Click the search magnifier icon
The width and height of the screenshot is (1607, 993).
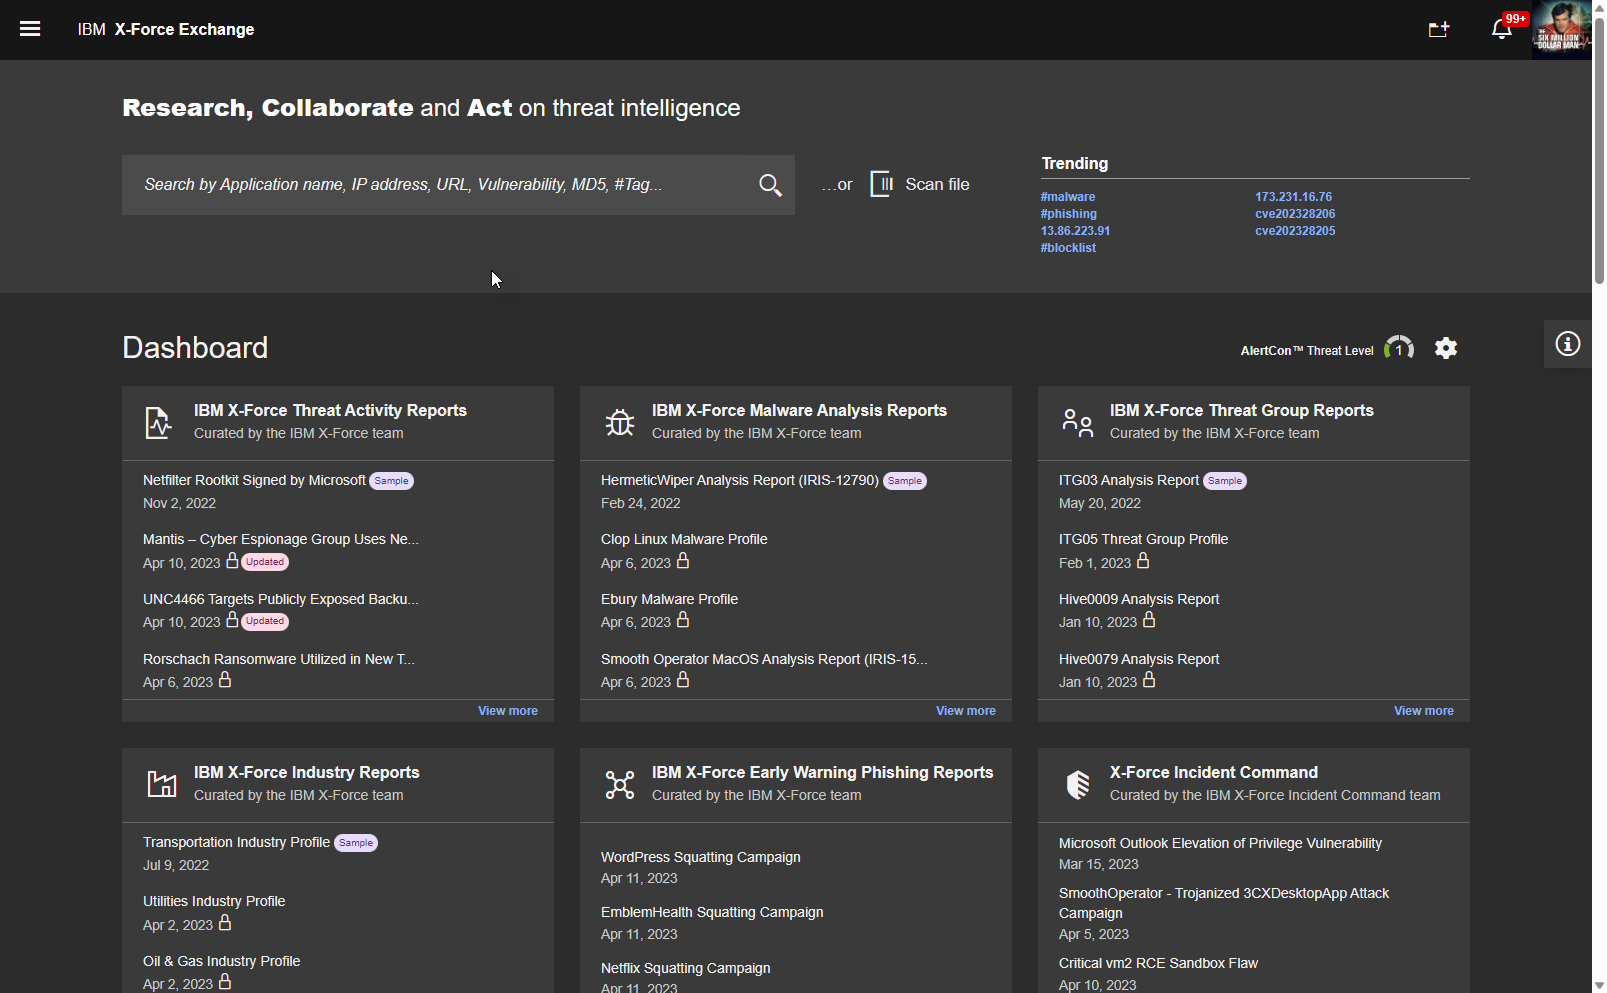769,185
